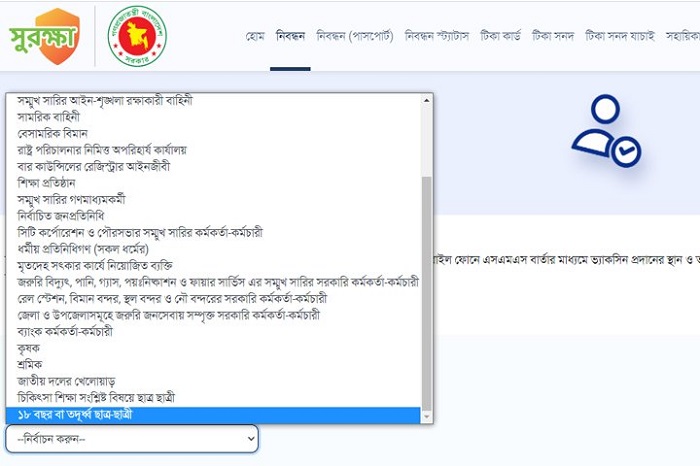Open the টিকা সনদ যাচাই link

tap(620, 36)
